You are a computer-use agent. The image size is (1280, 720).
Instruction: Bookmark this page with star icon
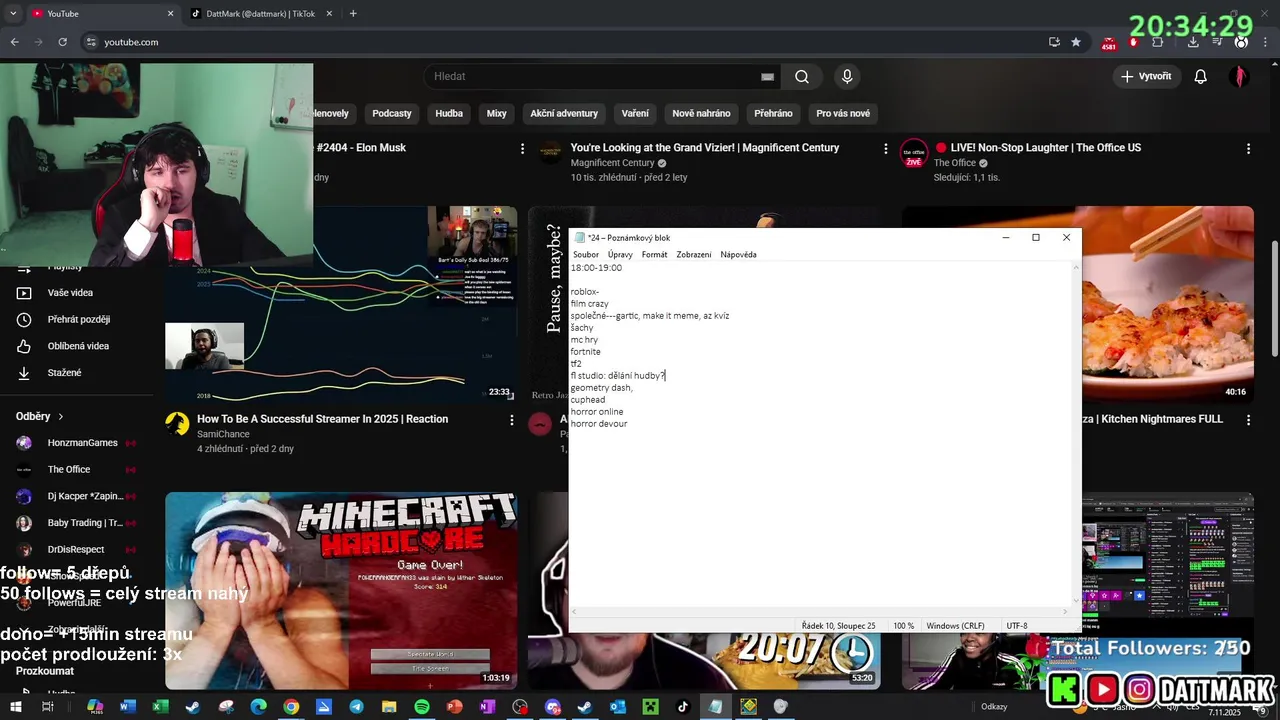(1076, 42)
